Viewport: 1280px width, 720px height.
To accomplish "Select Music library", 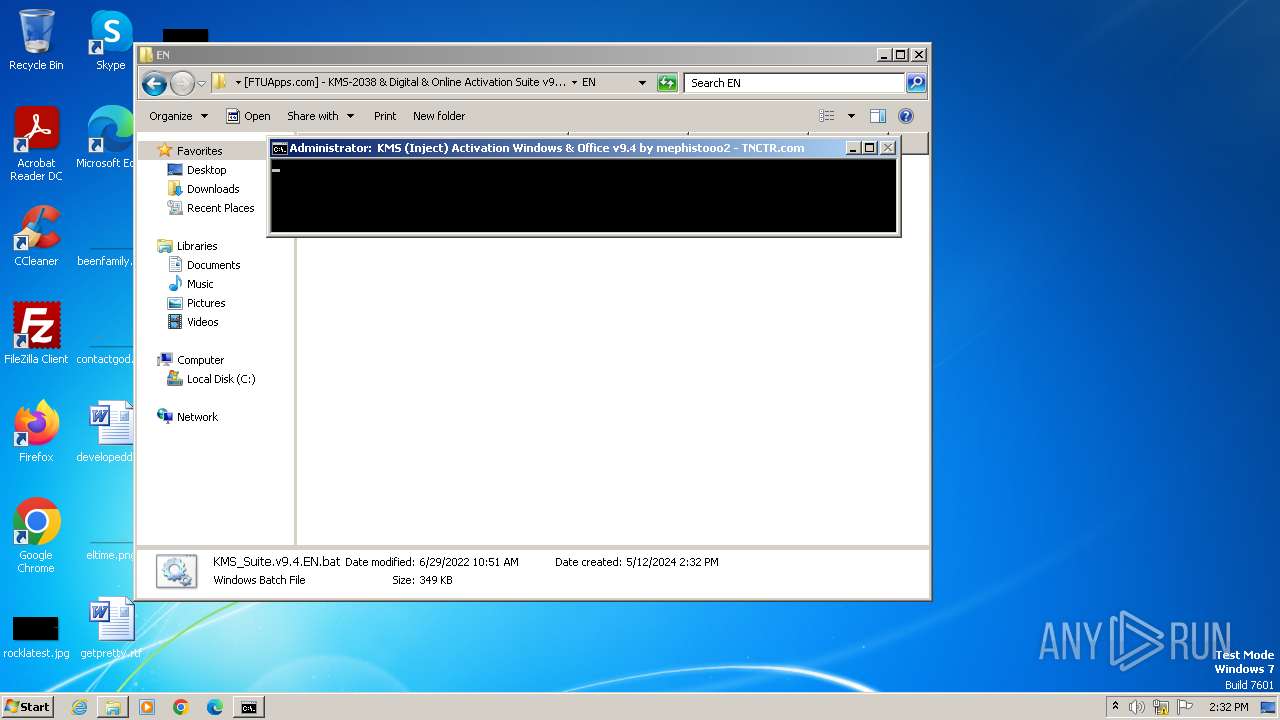I will (200, 284).
